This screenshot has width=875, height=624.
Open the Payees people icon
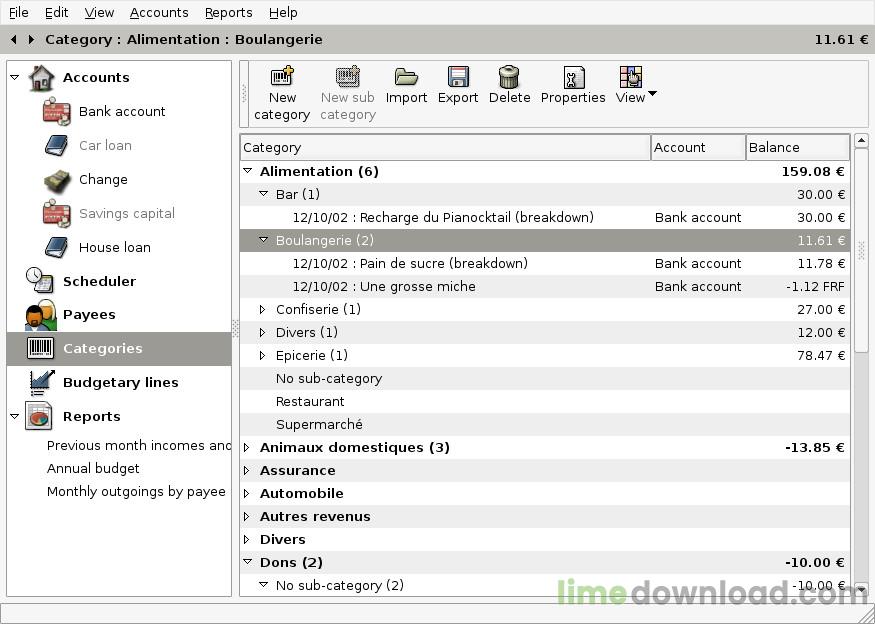click(x=41, y=315)
